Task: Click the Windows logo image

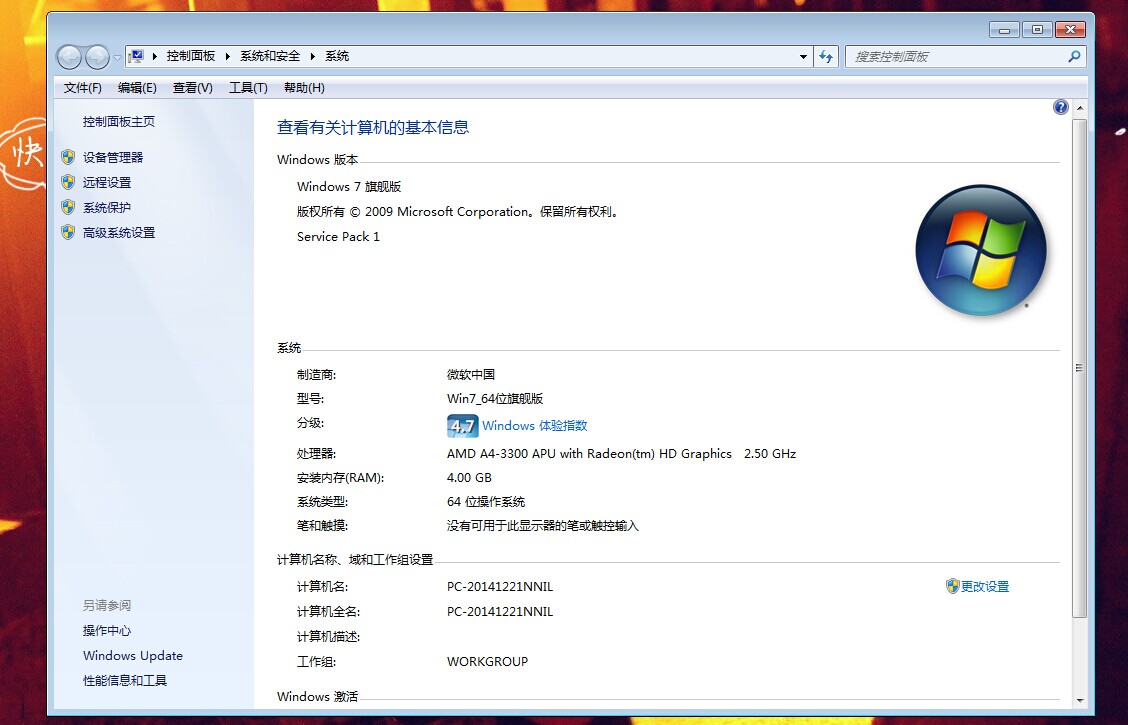Action: coord(981,250)
